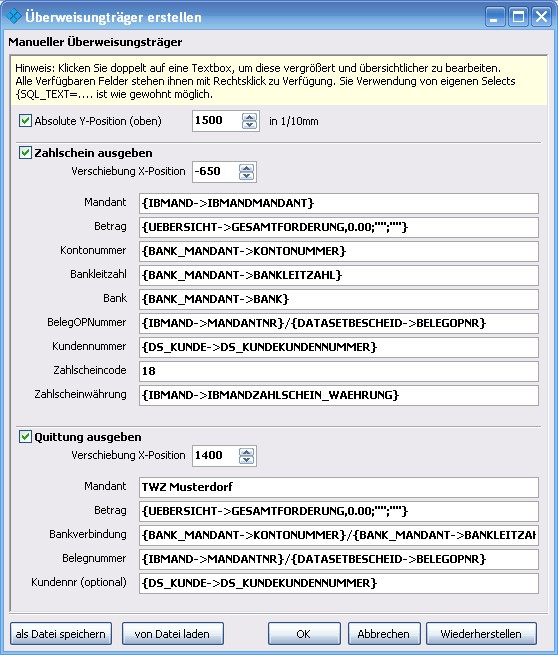Click the Bank text field
The height and width of the screenshot is (655, 558).
pyautogui.click(x=339, y=300)
